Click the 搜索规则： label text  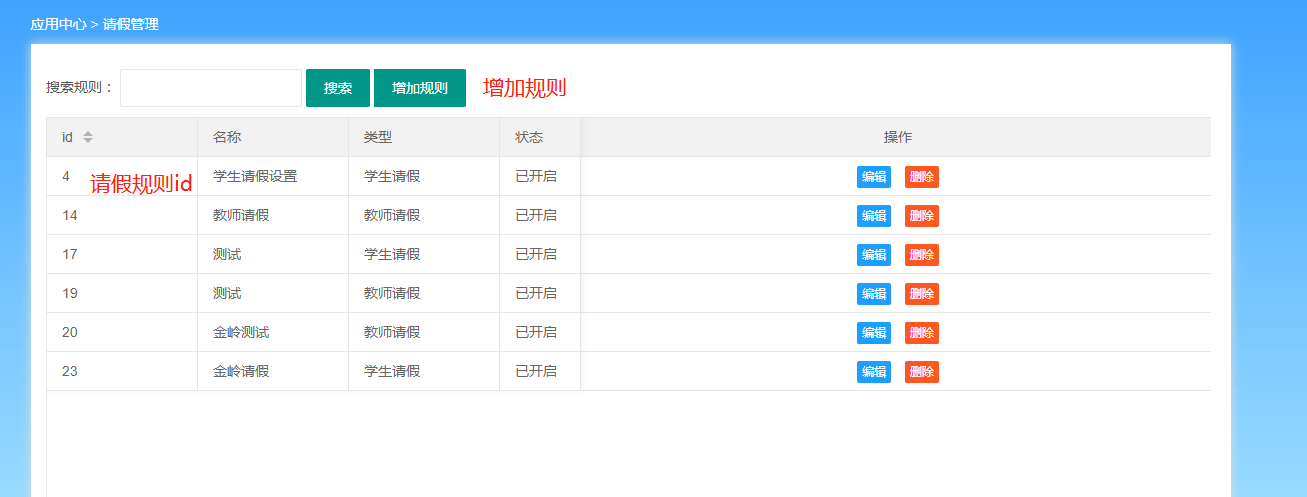(x=80, y=88)
